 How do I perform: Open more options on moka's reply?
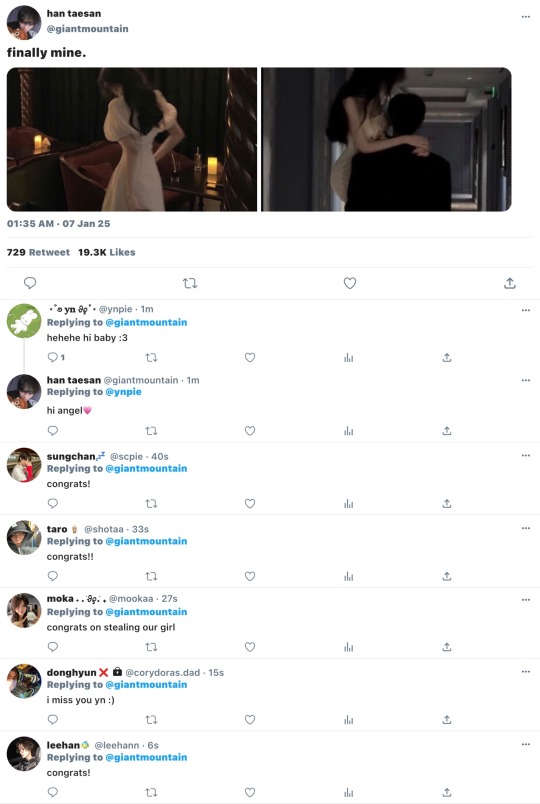coord(526,599)
